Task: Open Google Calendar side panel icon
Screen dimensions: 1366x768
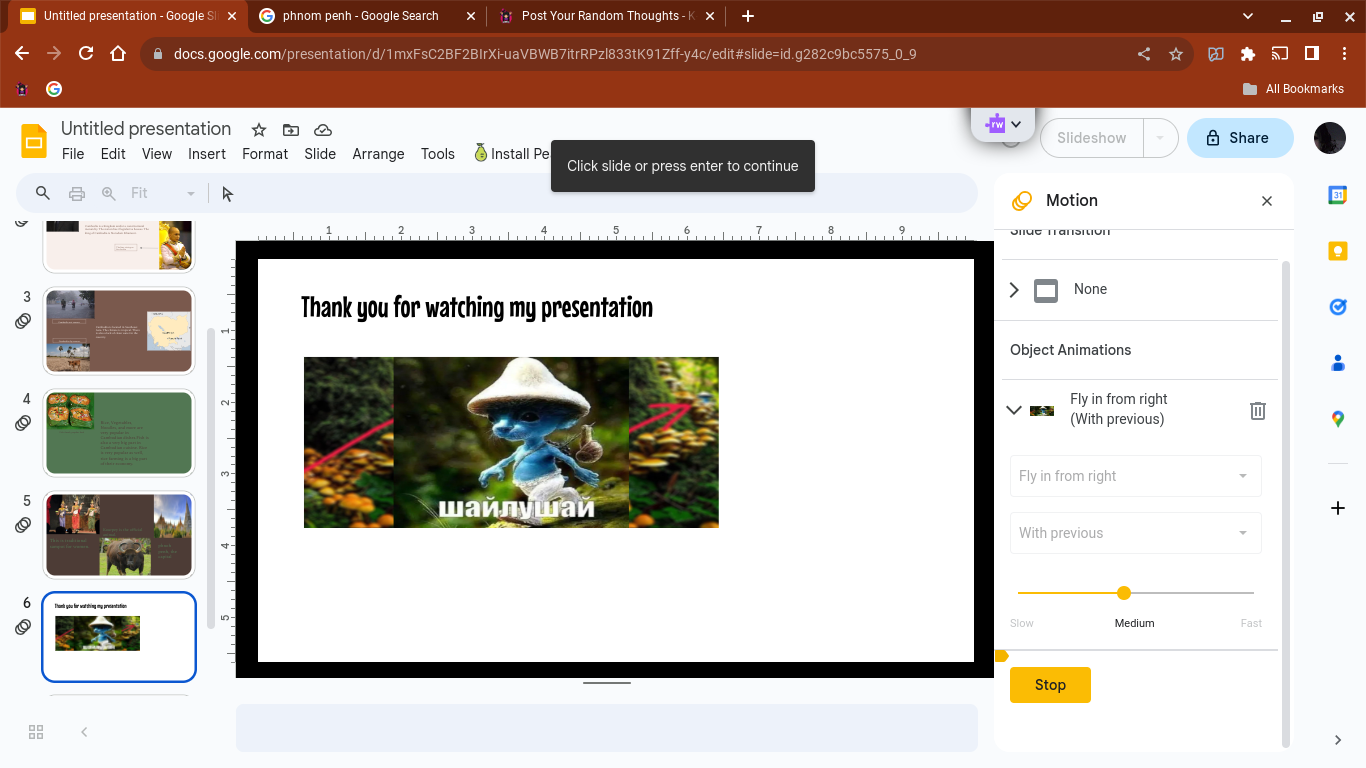Action: click(1338, 196)
